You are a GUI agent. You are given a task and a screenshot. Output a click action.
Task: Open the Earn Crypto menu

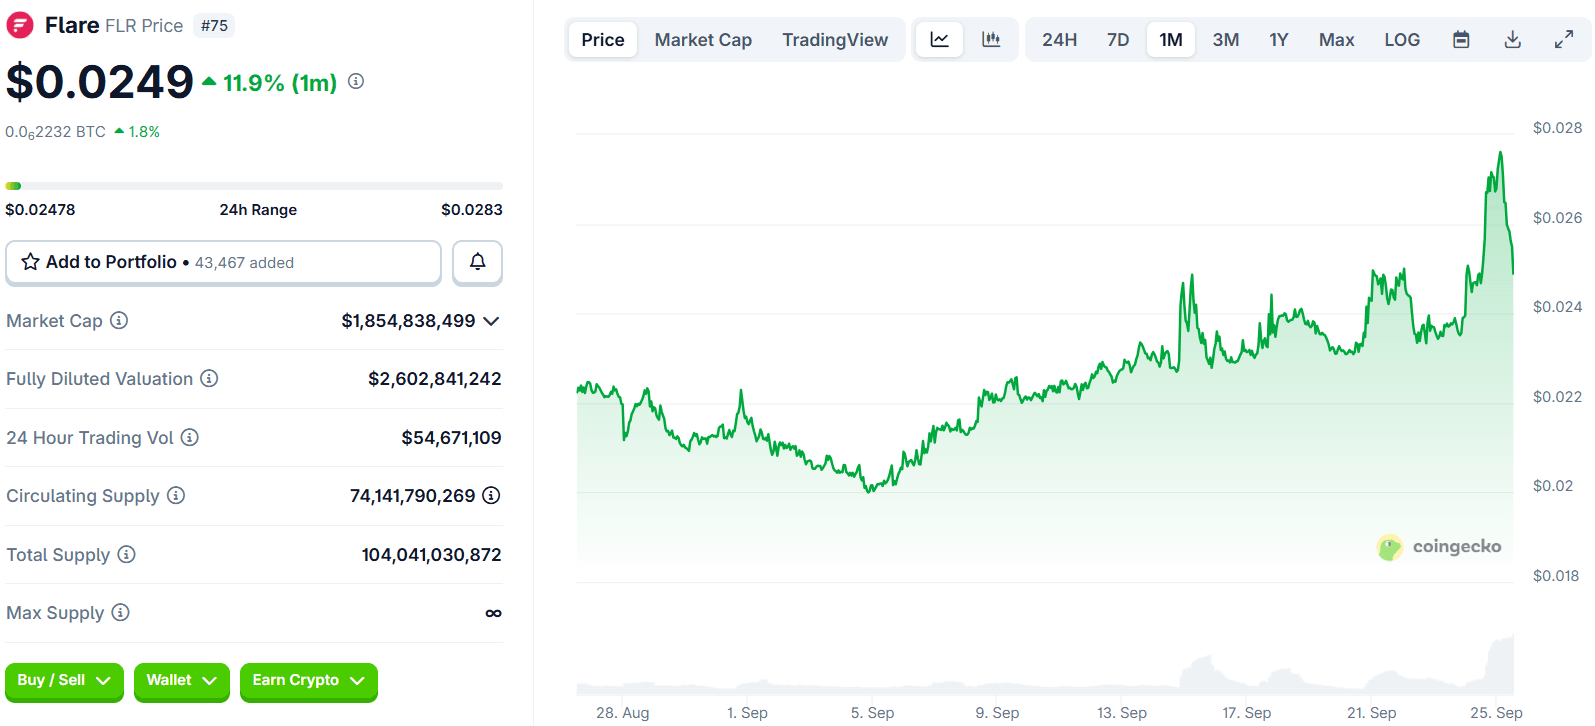(308, 681)
